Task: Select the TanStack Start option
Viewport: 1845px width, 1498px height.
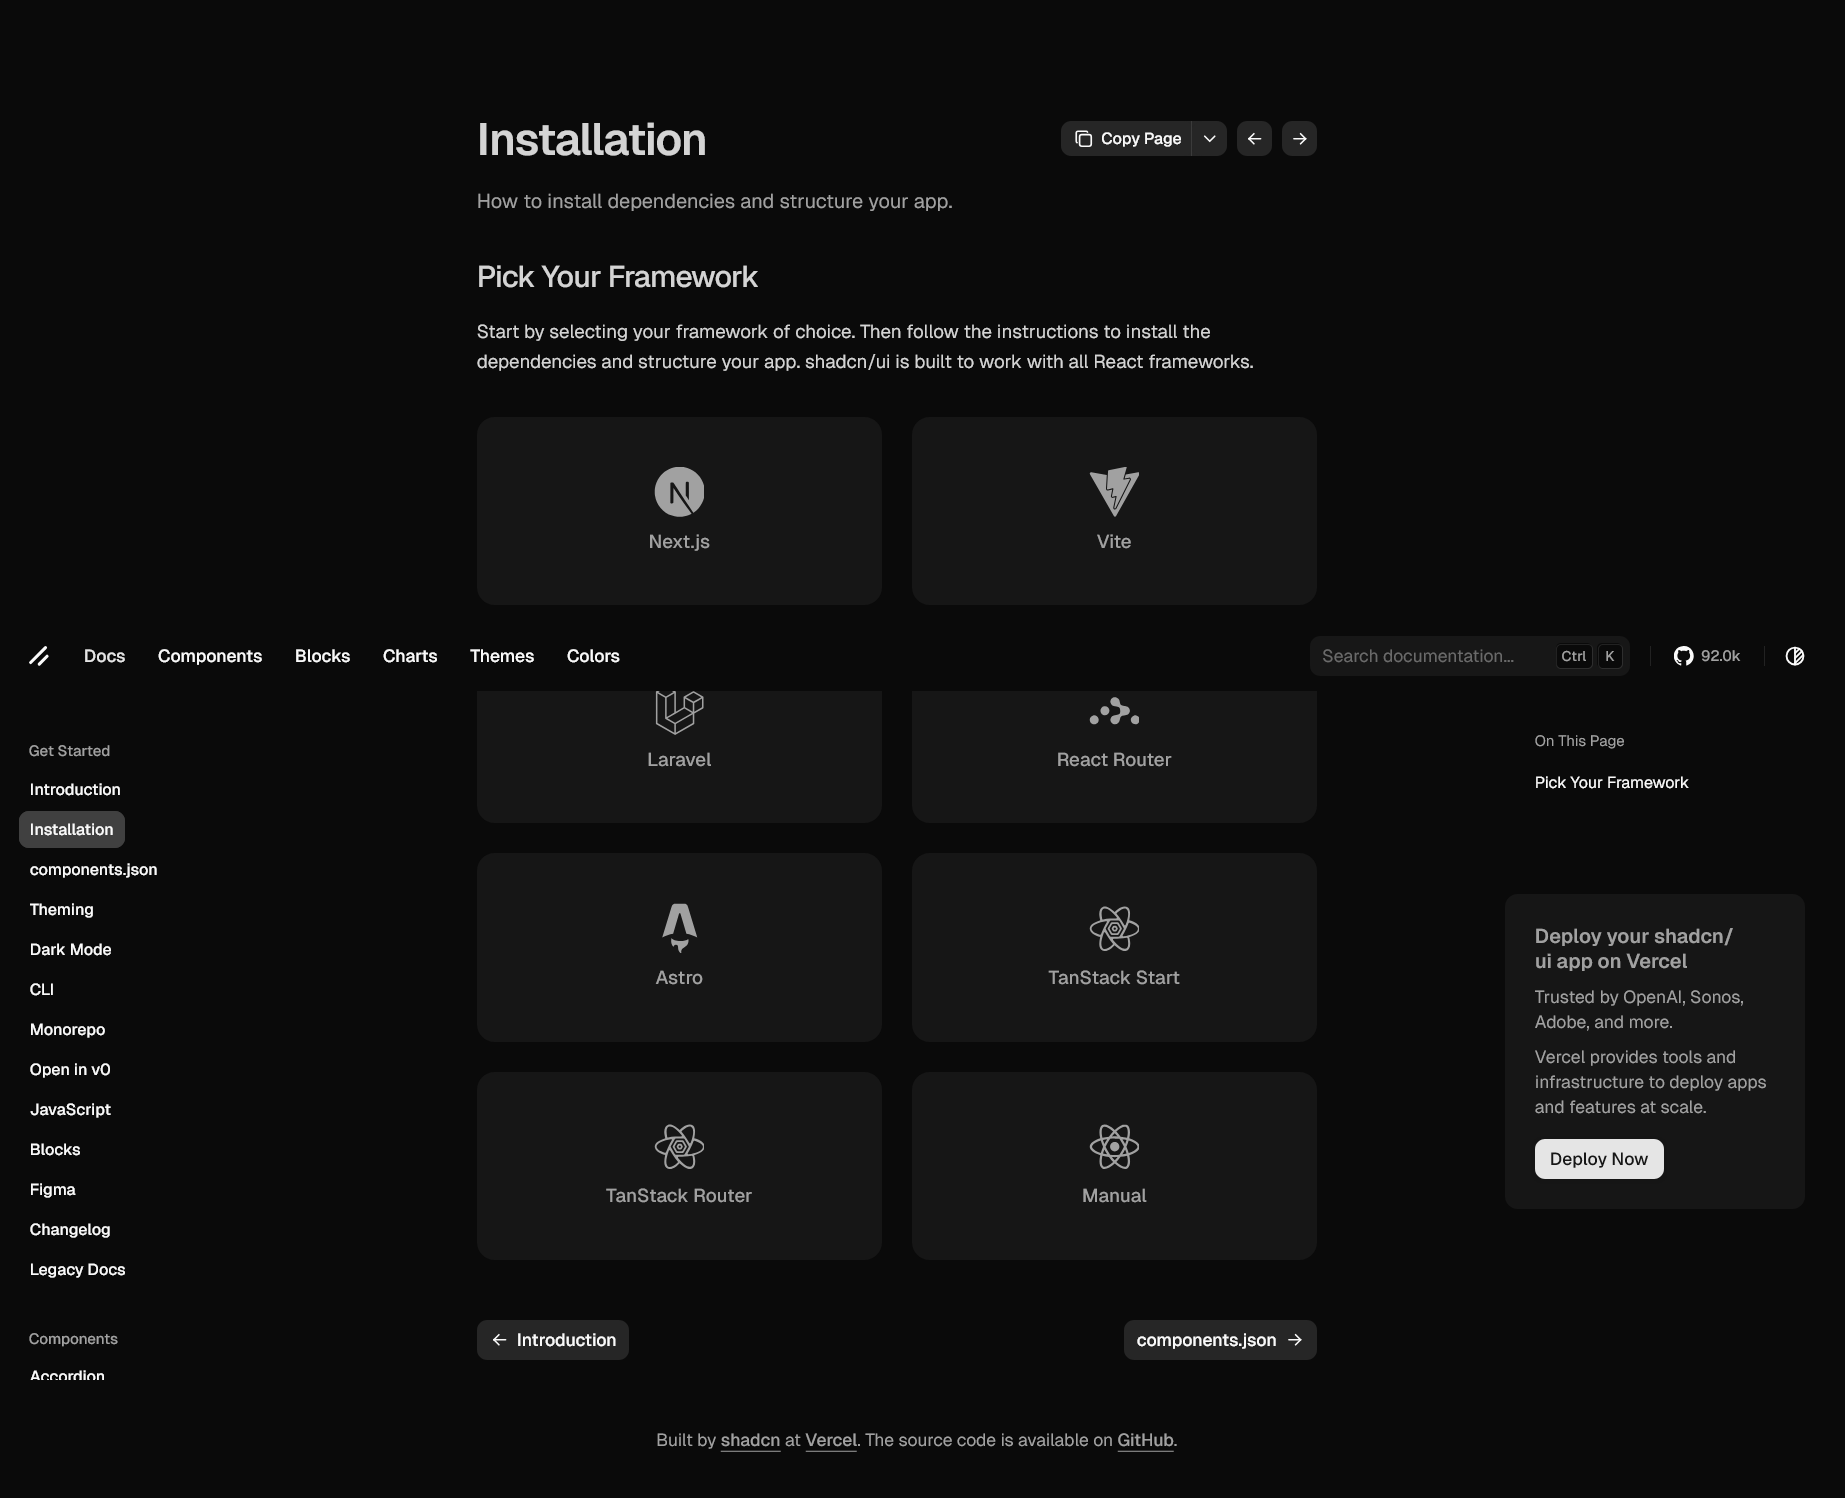Action: coord(1113,946)
